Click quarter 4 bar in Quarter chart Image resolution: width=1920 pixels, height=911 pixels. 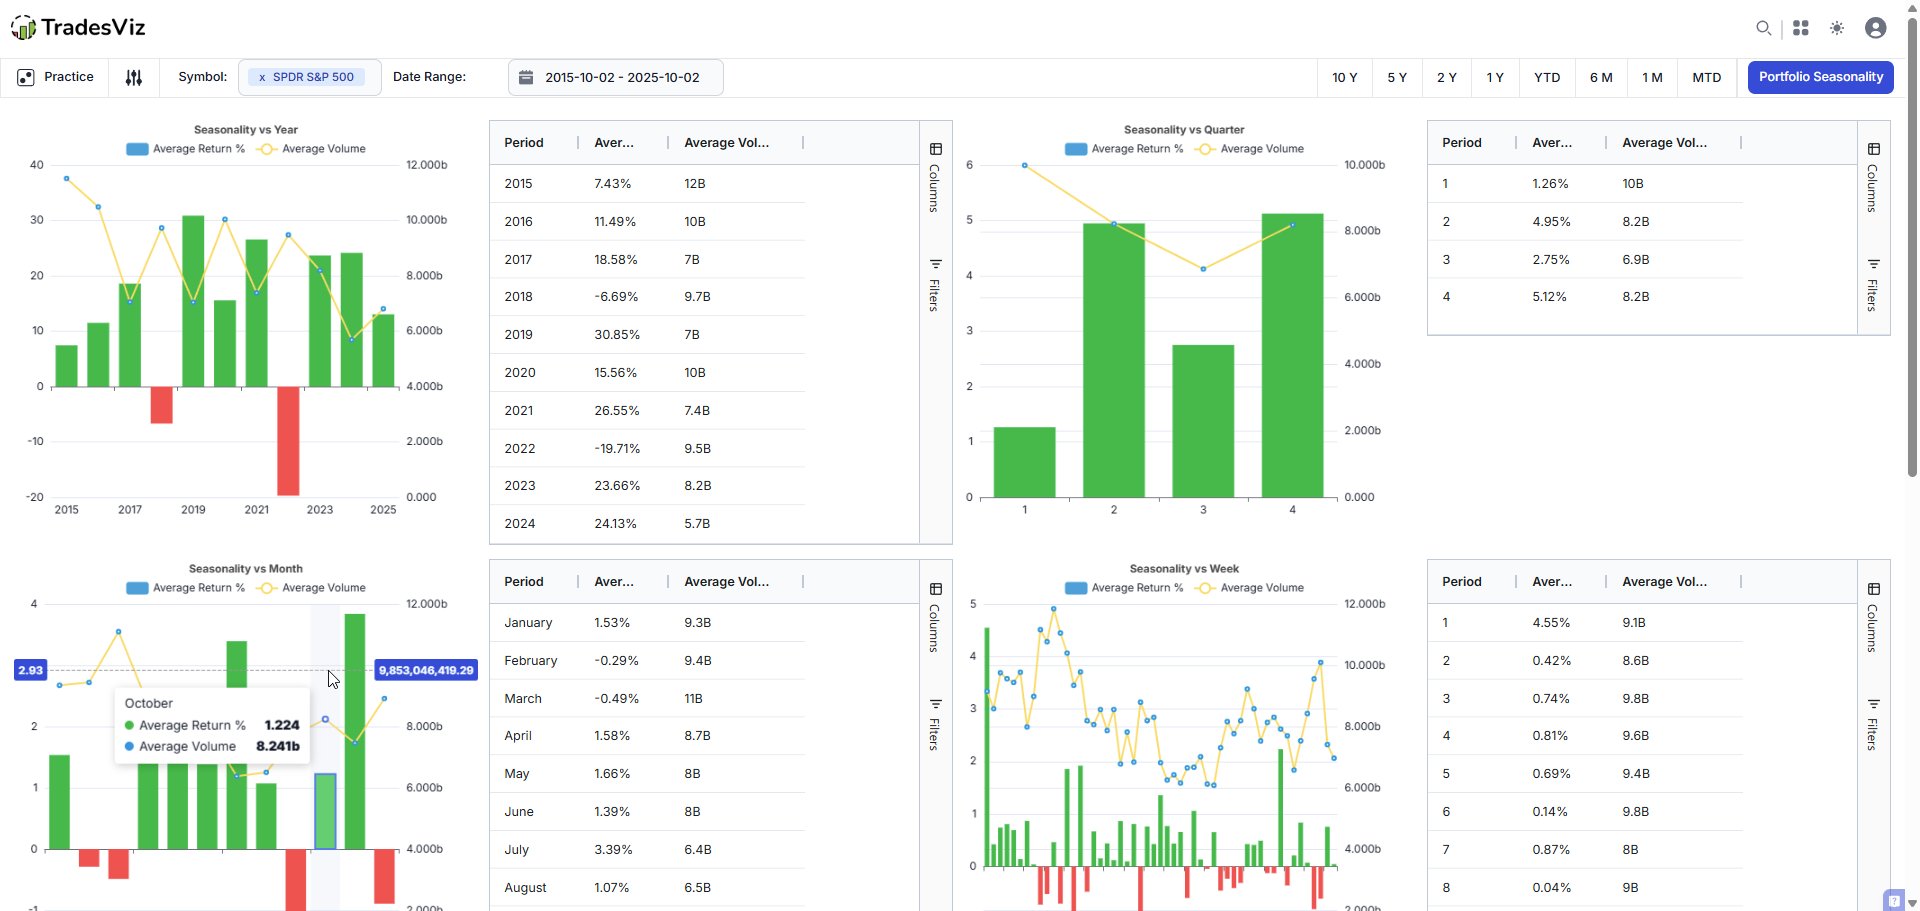1292,355
